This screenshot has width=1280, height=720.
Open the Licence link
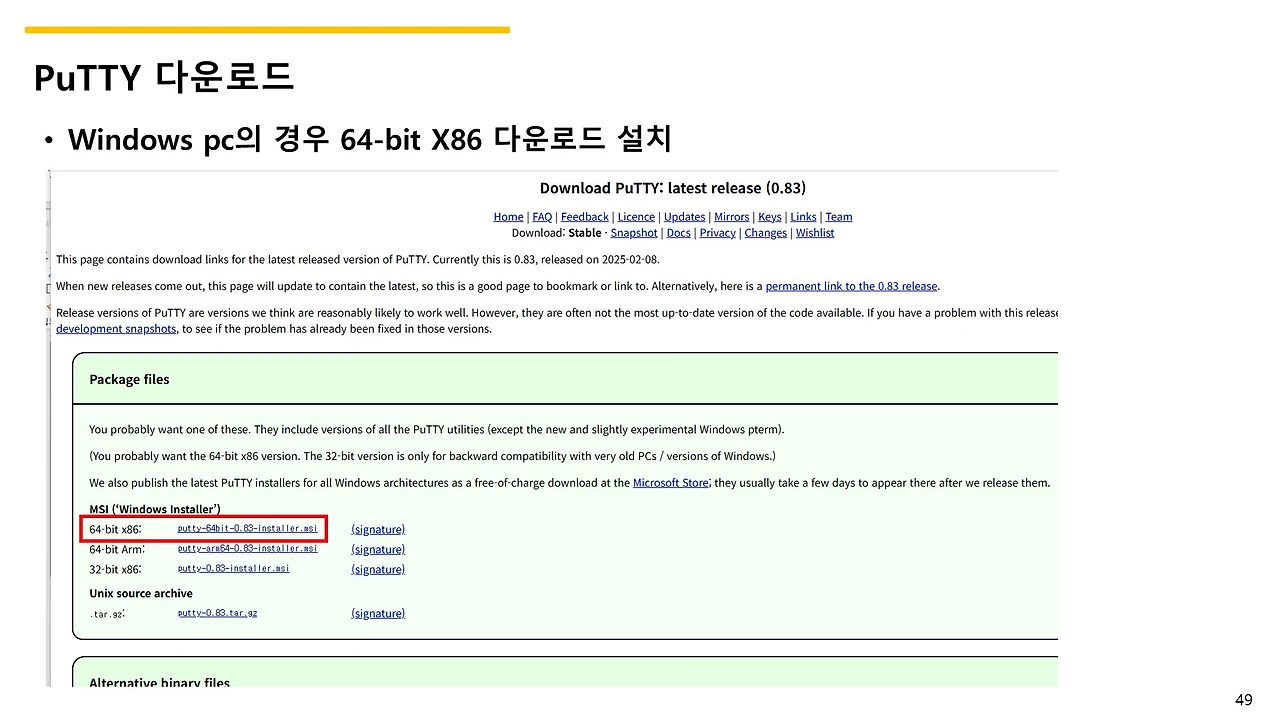pyautogui.click(x=636, y=217)
